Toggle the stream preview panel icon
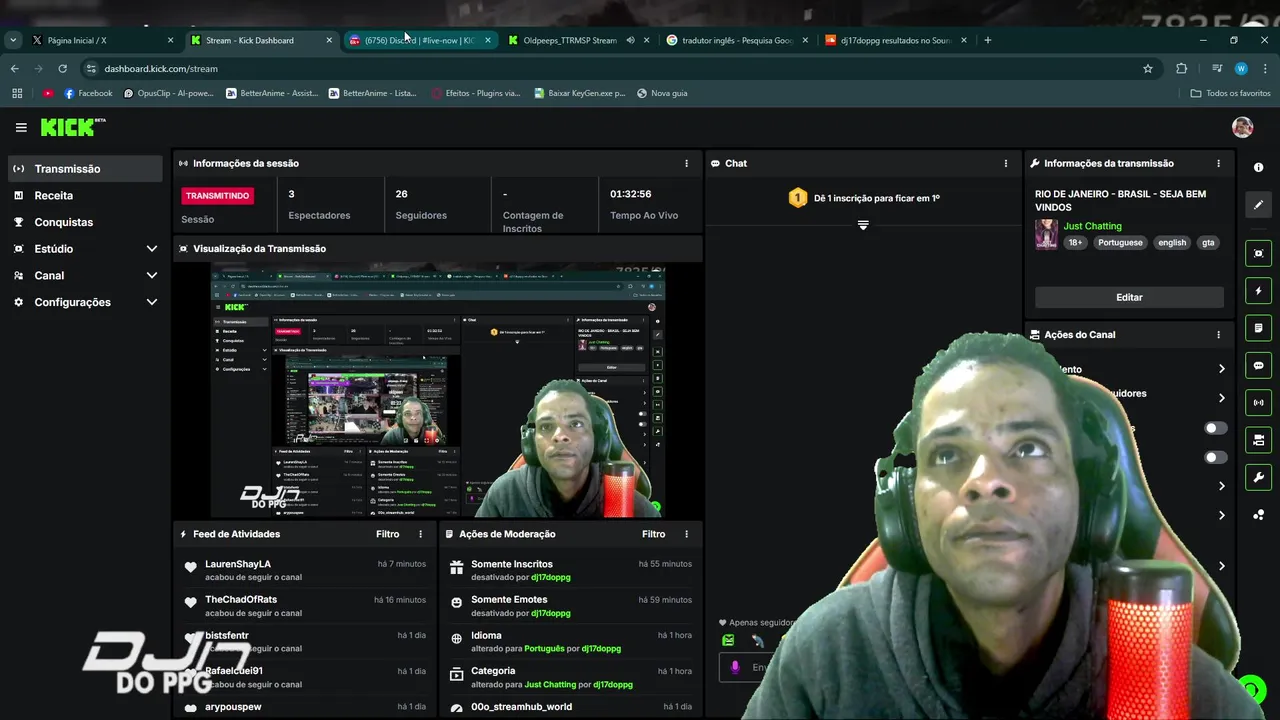Screen dimensions: 1280x720 (1258, 254)
